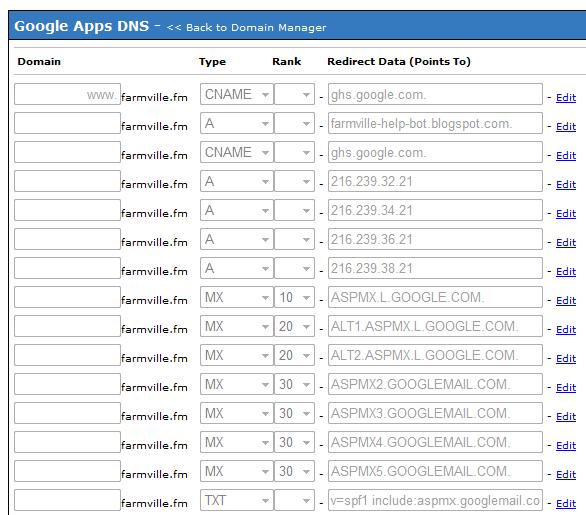The width and height of the screenshot is (586, 515).
Task: Click redirect field showing ALT2.ASPMX.L.GOOGLE.COM.
Action: pyautogui.click(x=435, y=355)
